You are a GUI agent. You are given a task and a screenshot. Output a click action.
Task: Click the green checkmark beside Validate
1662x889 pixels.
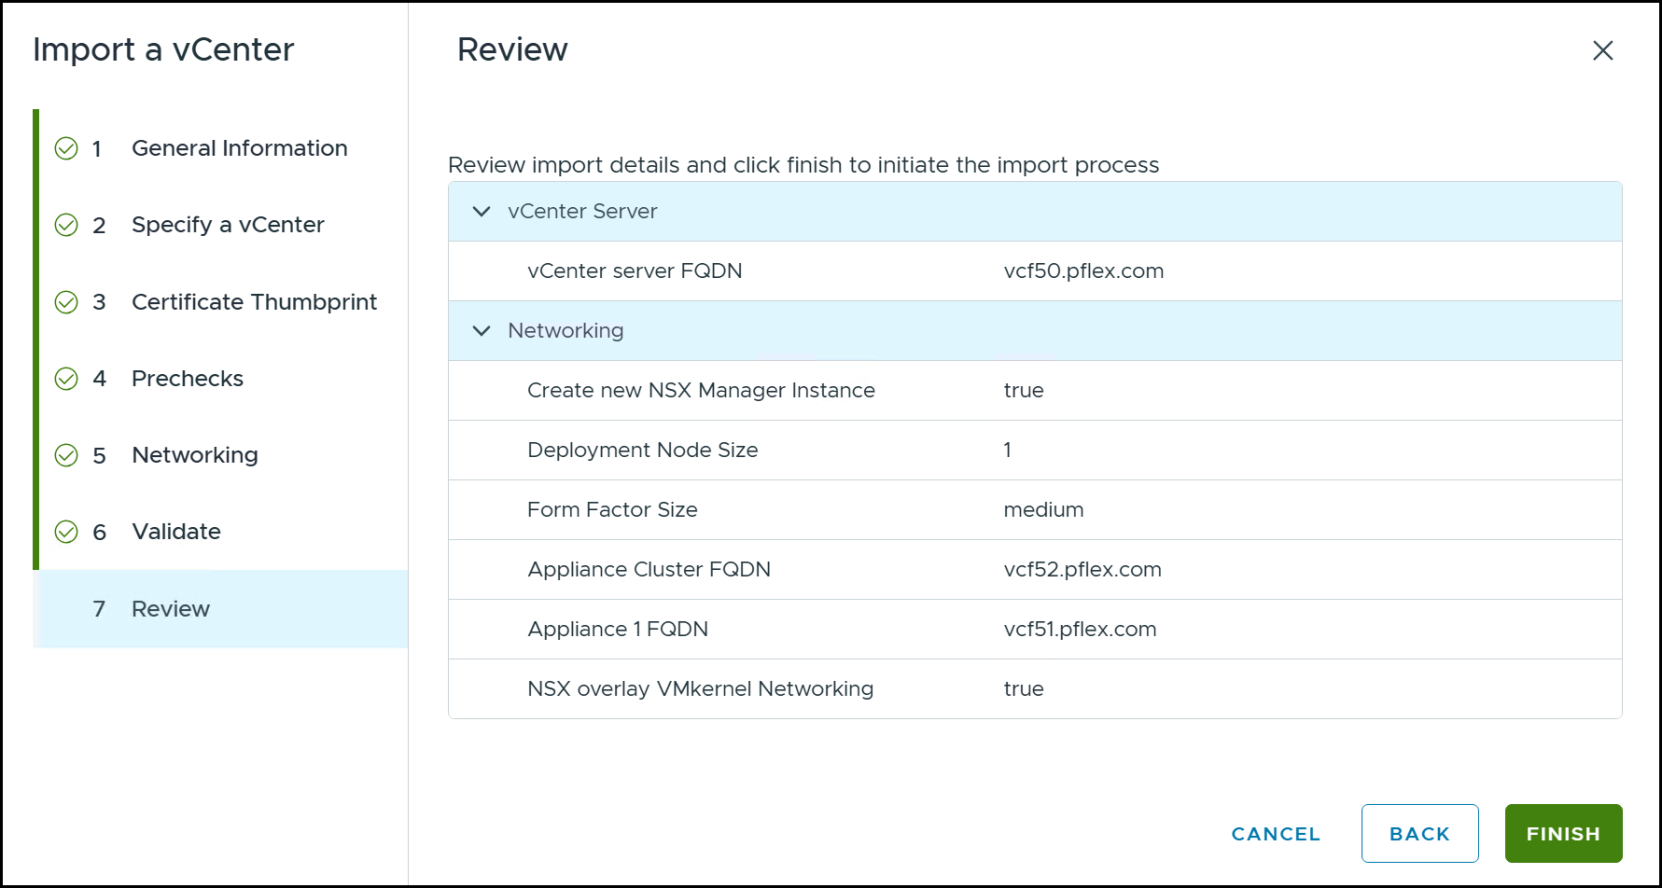coord(66,532)
